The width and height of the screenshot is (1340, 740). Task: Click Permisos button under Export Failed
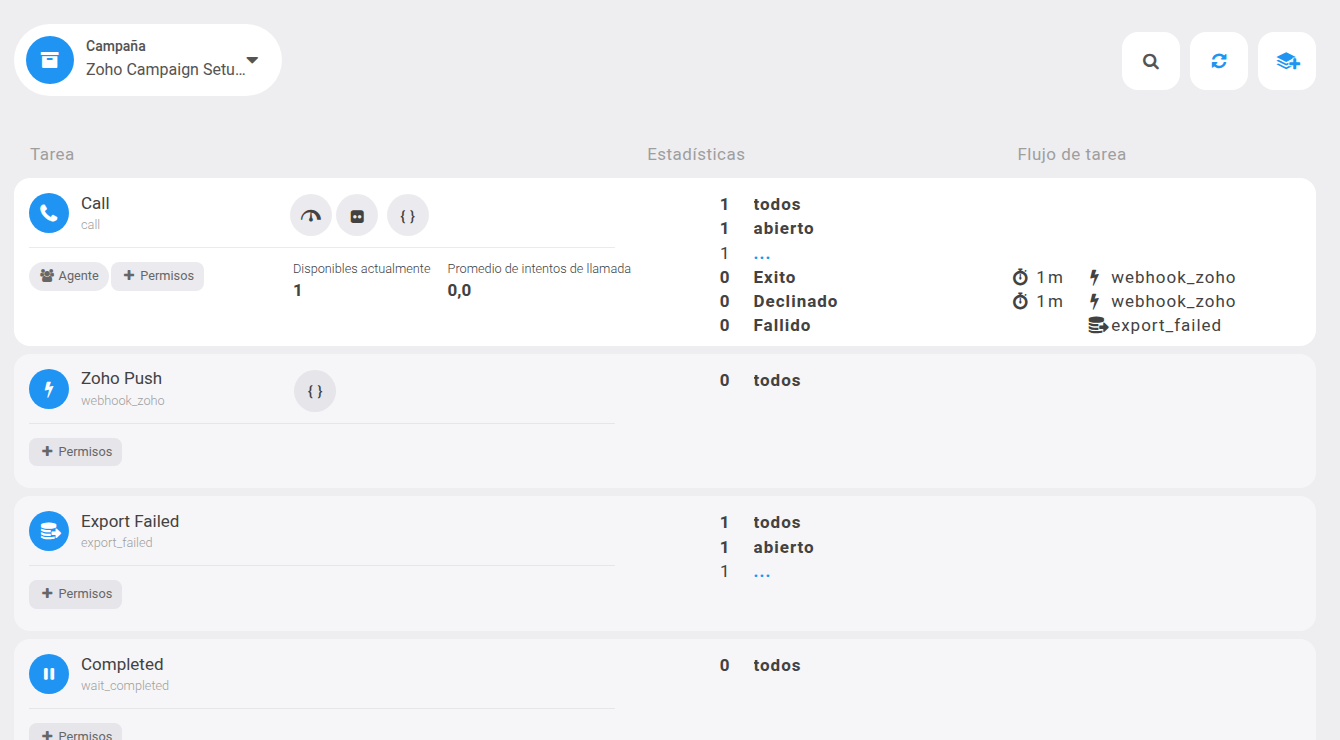pos(76,594)
